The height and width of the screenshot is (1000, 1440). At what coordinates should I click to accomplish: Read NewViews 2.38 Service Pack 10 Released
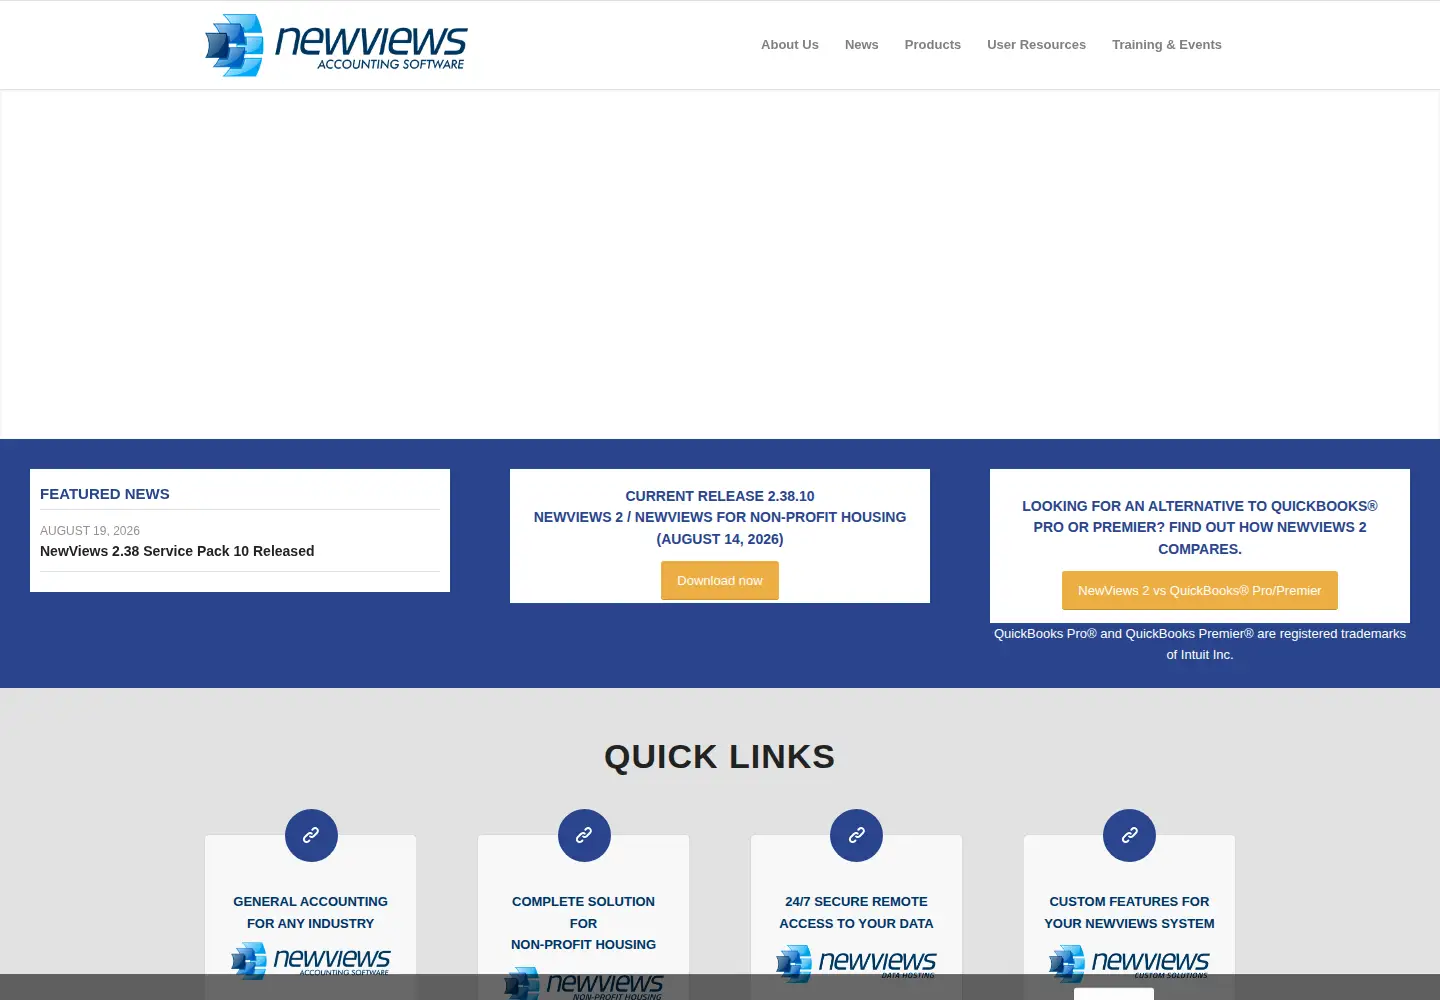click(177, 551)
